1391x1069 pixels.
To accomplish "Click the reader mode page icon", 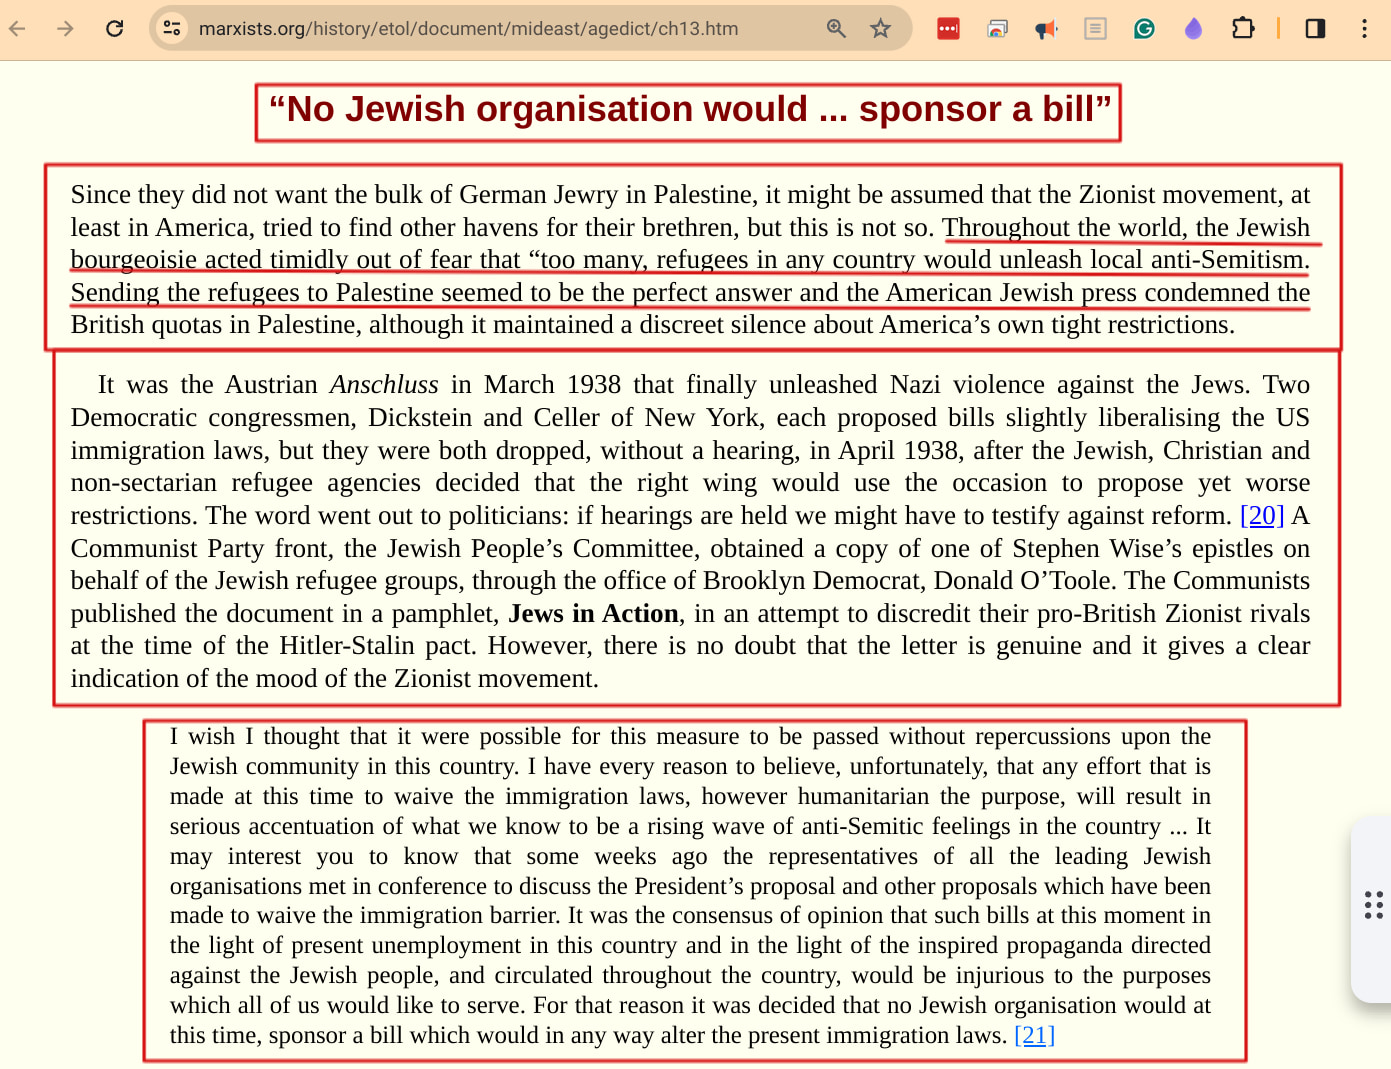I will (x=1095, y=28).
